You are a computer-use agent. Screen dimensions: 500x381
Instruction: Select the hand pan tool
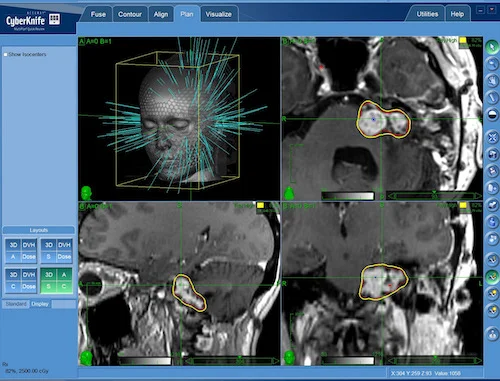pos(492,80)
